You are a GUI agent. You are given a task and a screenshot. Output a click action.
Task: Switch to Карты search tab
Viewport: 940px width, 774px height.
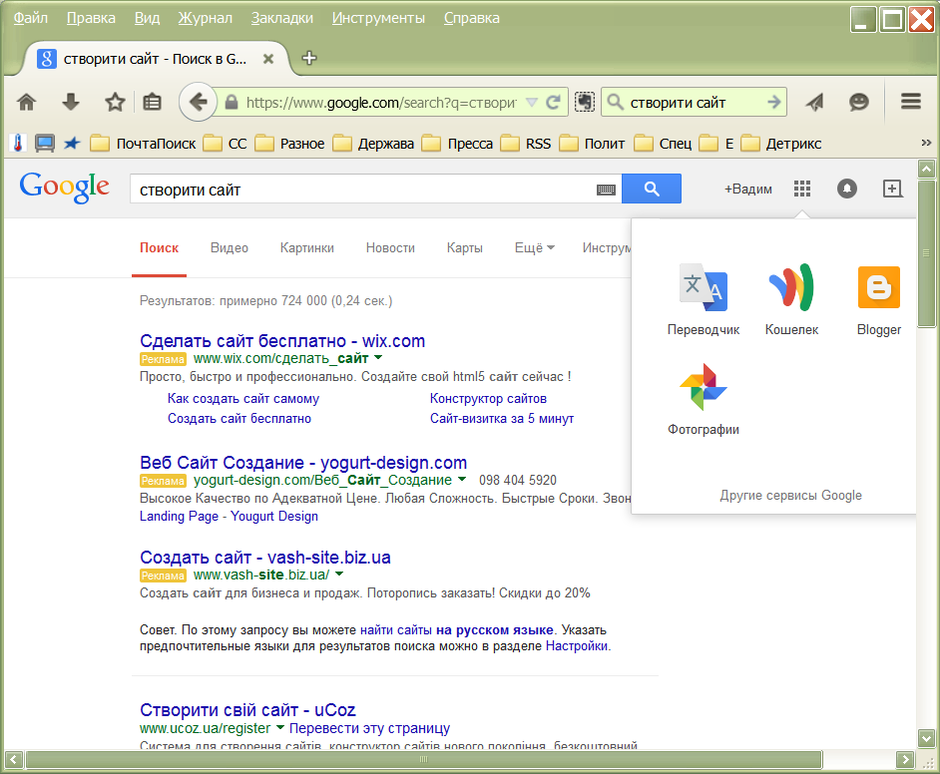point(465,248)
